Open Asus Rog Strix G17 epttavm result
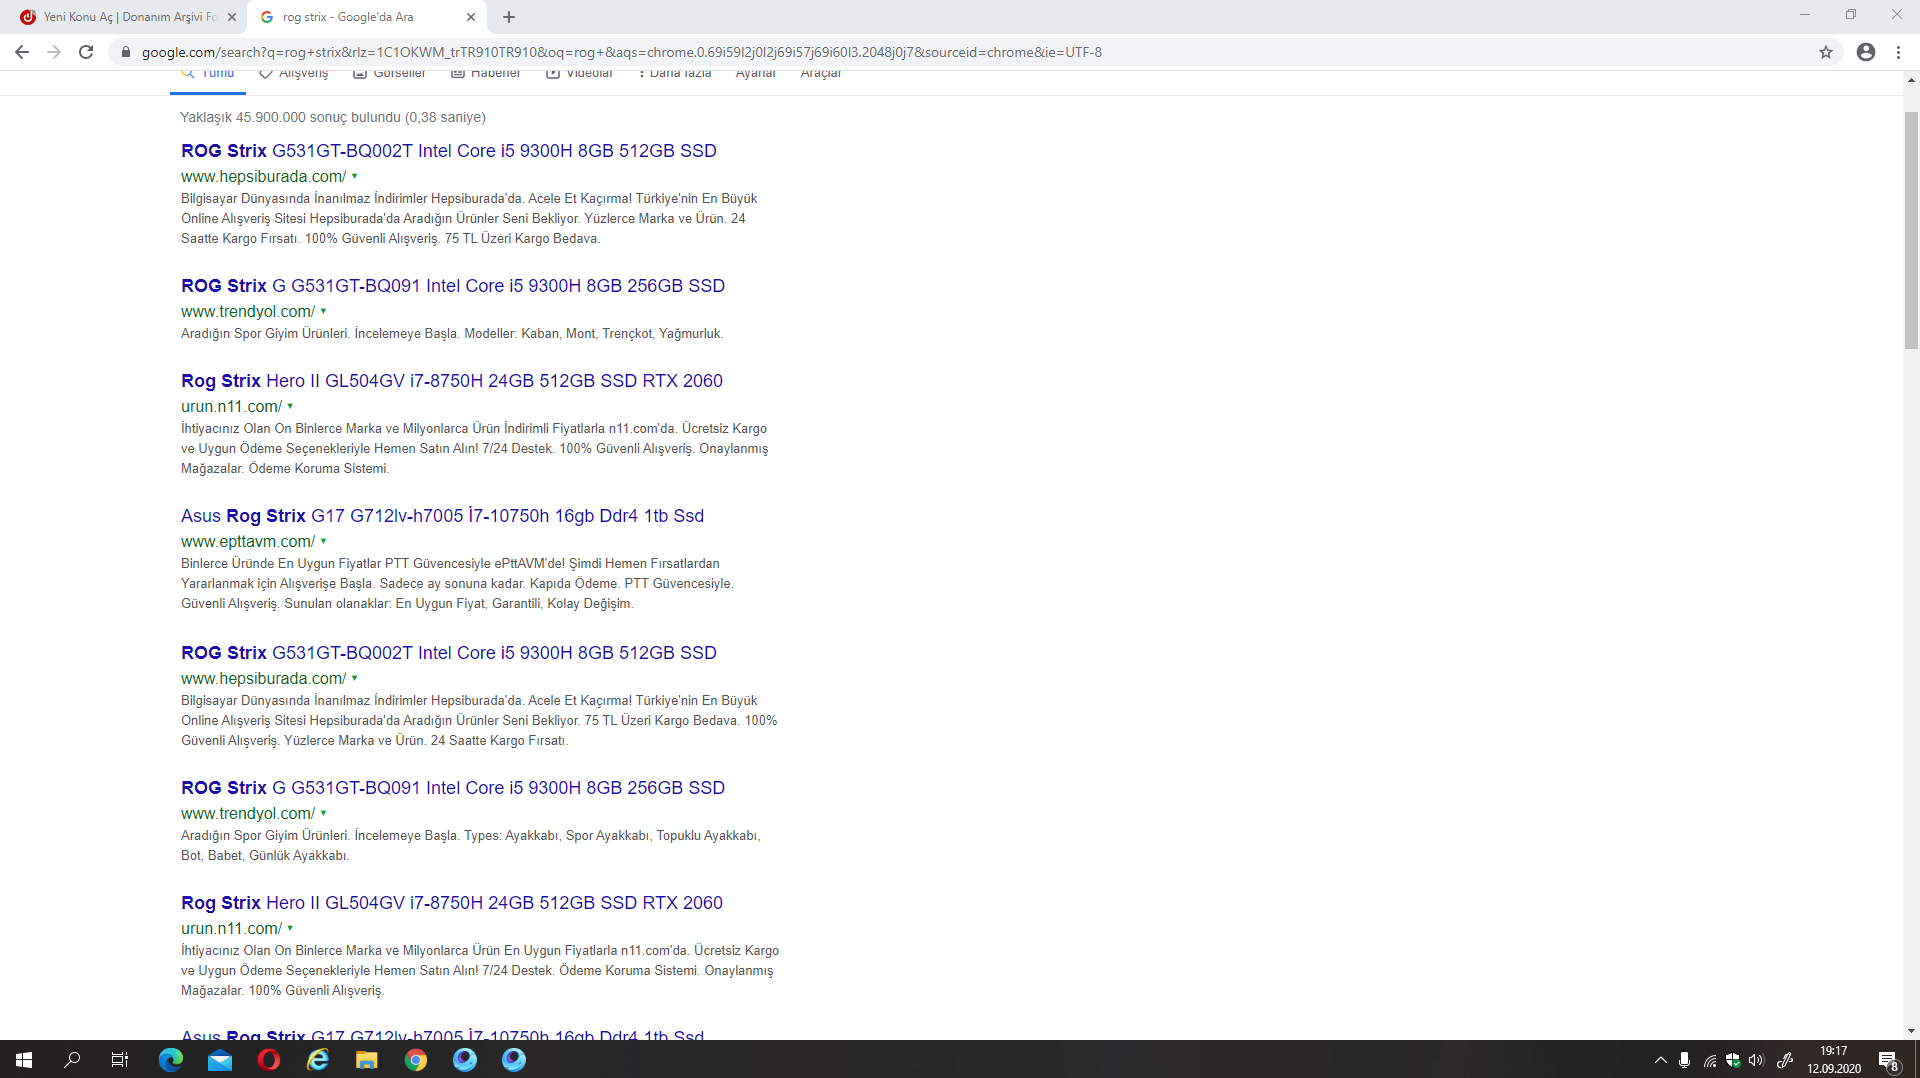Viewport: 1920px width, 1078px height. pyautogui.click(x=442, y=516)
